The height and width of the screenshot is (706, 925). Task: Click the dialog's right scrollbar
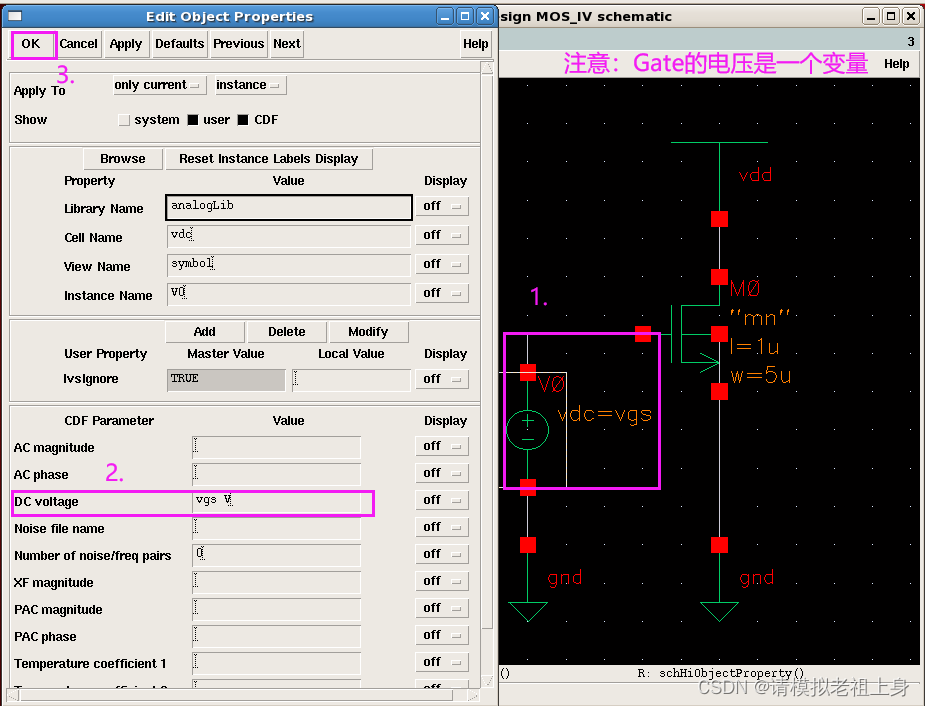click(x=487, y=400)
